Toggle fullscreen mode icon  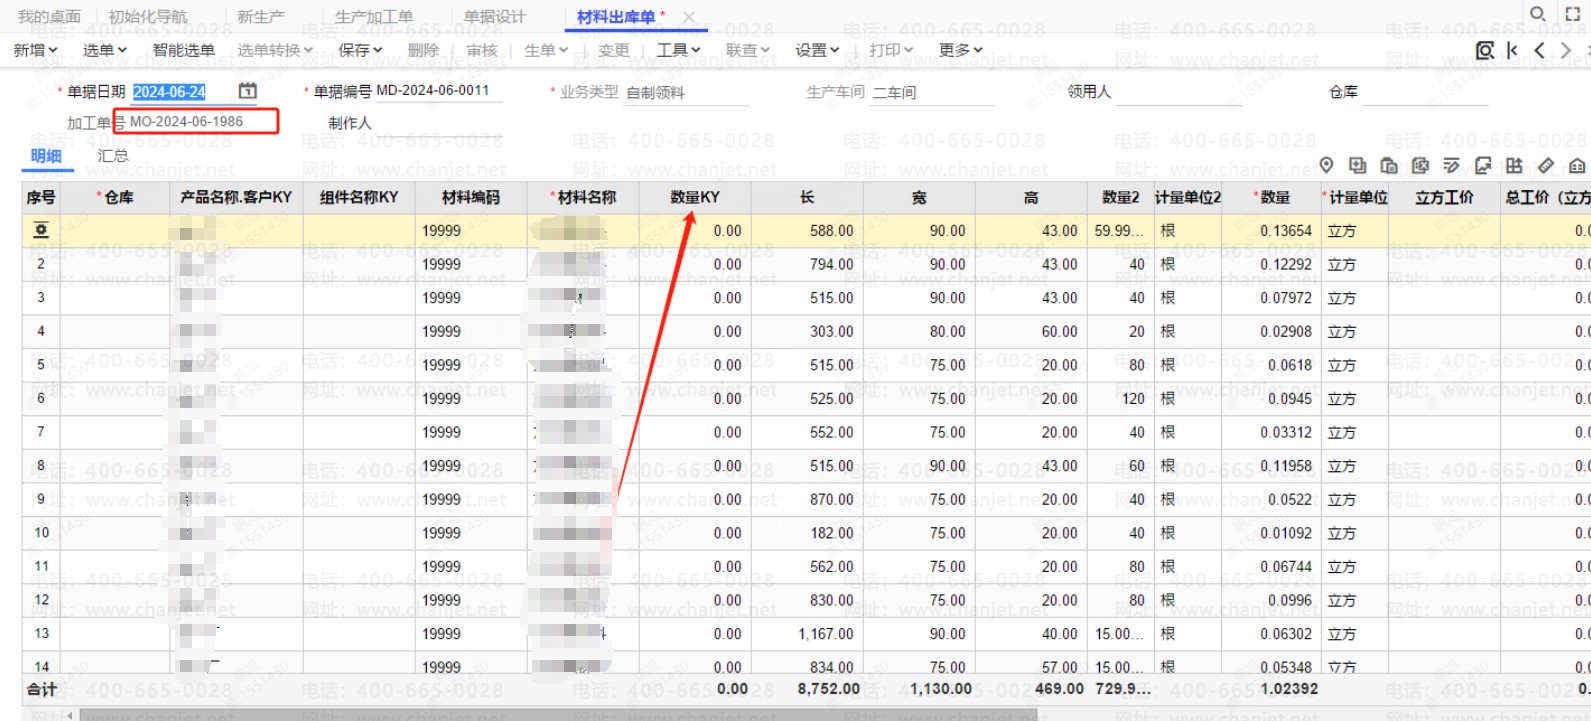[x=1572, y=14]
